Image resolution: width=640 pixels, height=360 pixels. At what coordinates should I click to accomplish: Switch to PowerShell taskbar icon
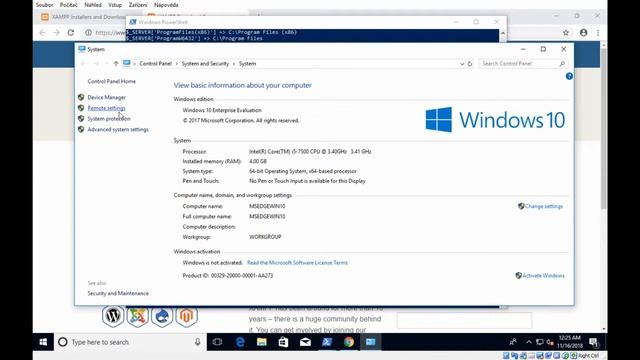pyautogui.click(x=327, y=342)
